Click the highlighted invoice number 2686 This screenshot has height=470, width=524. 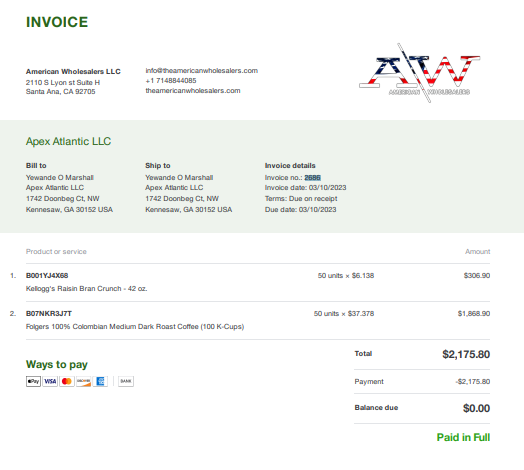[312, 178]
